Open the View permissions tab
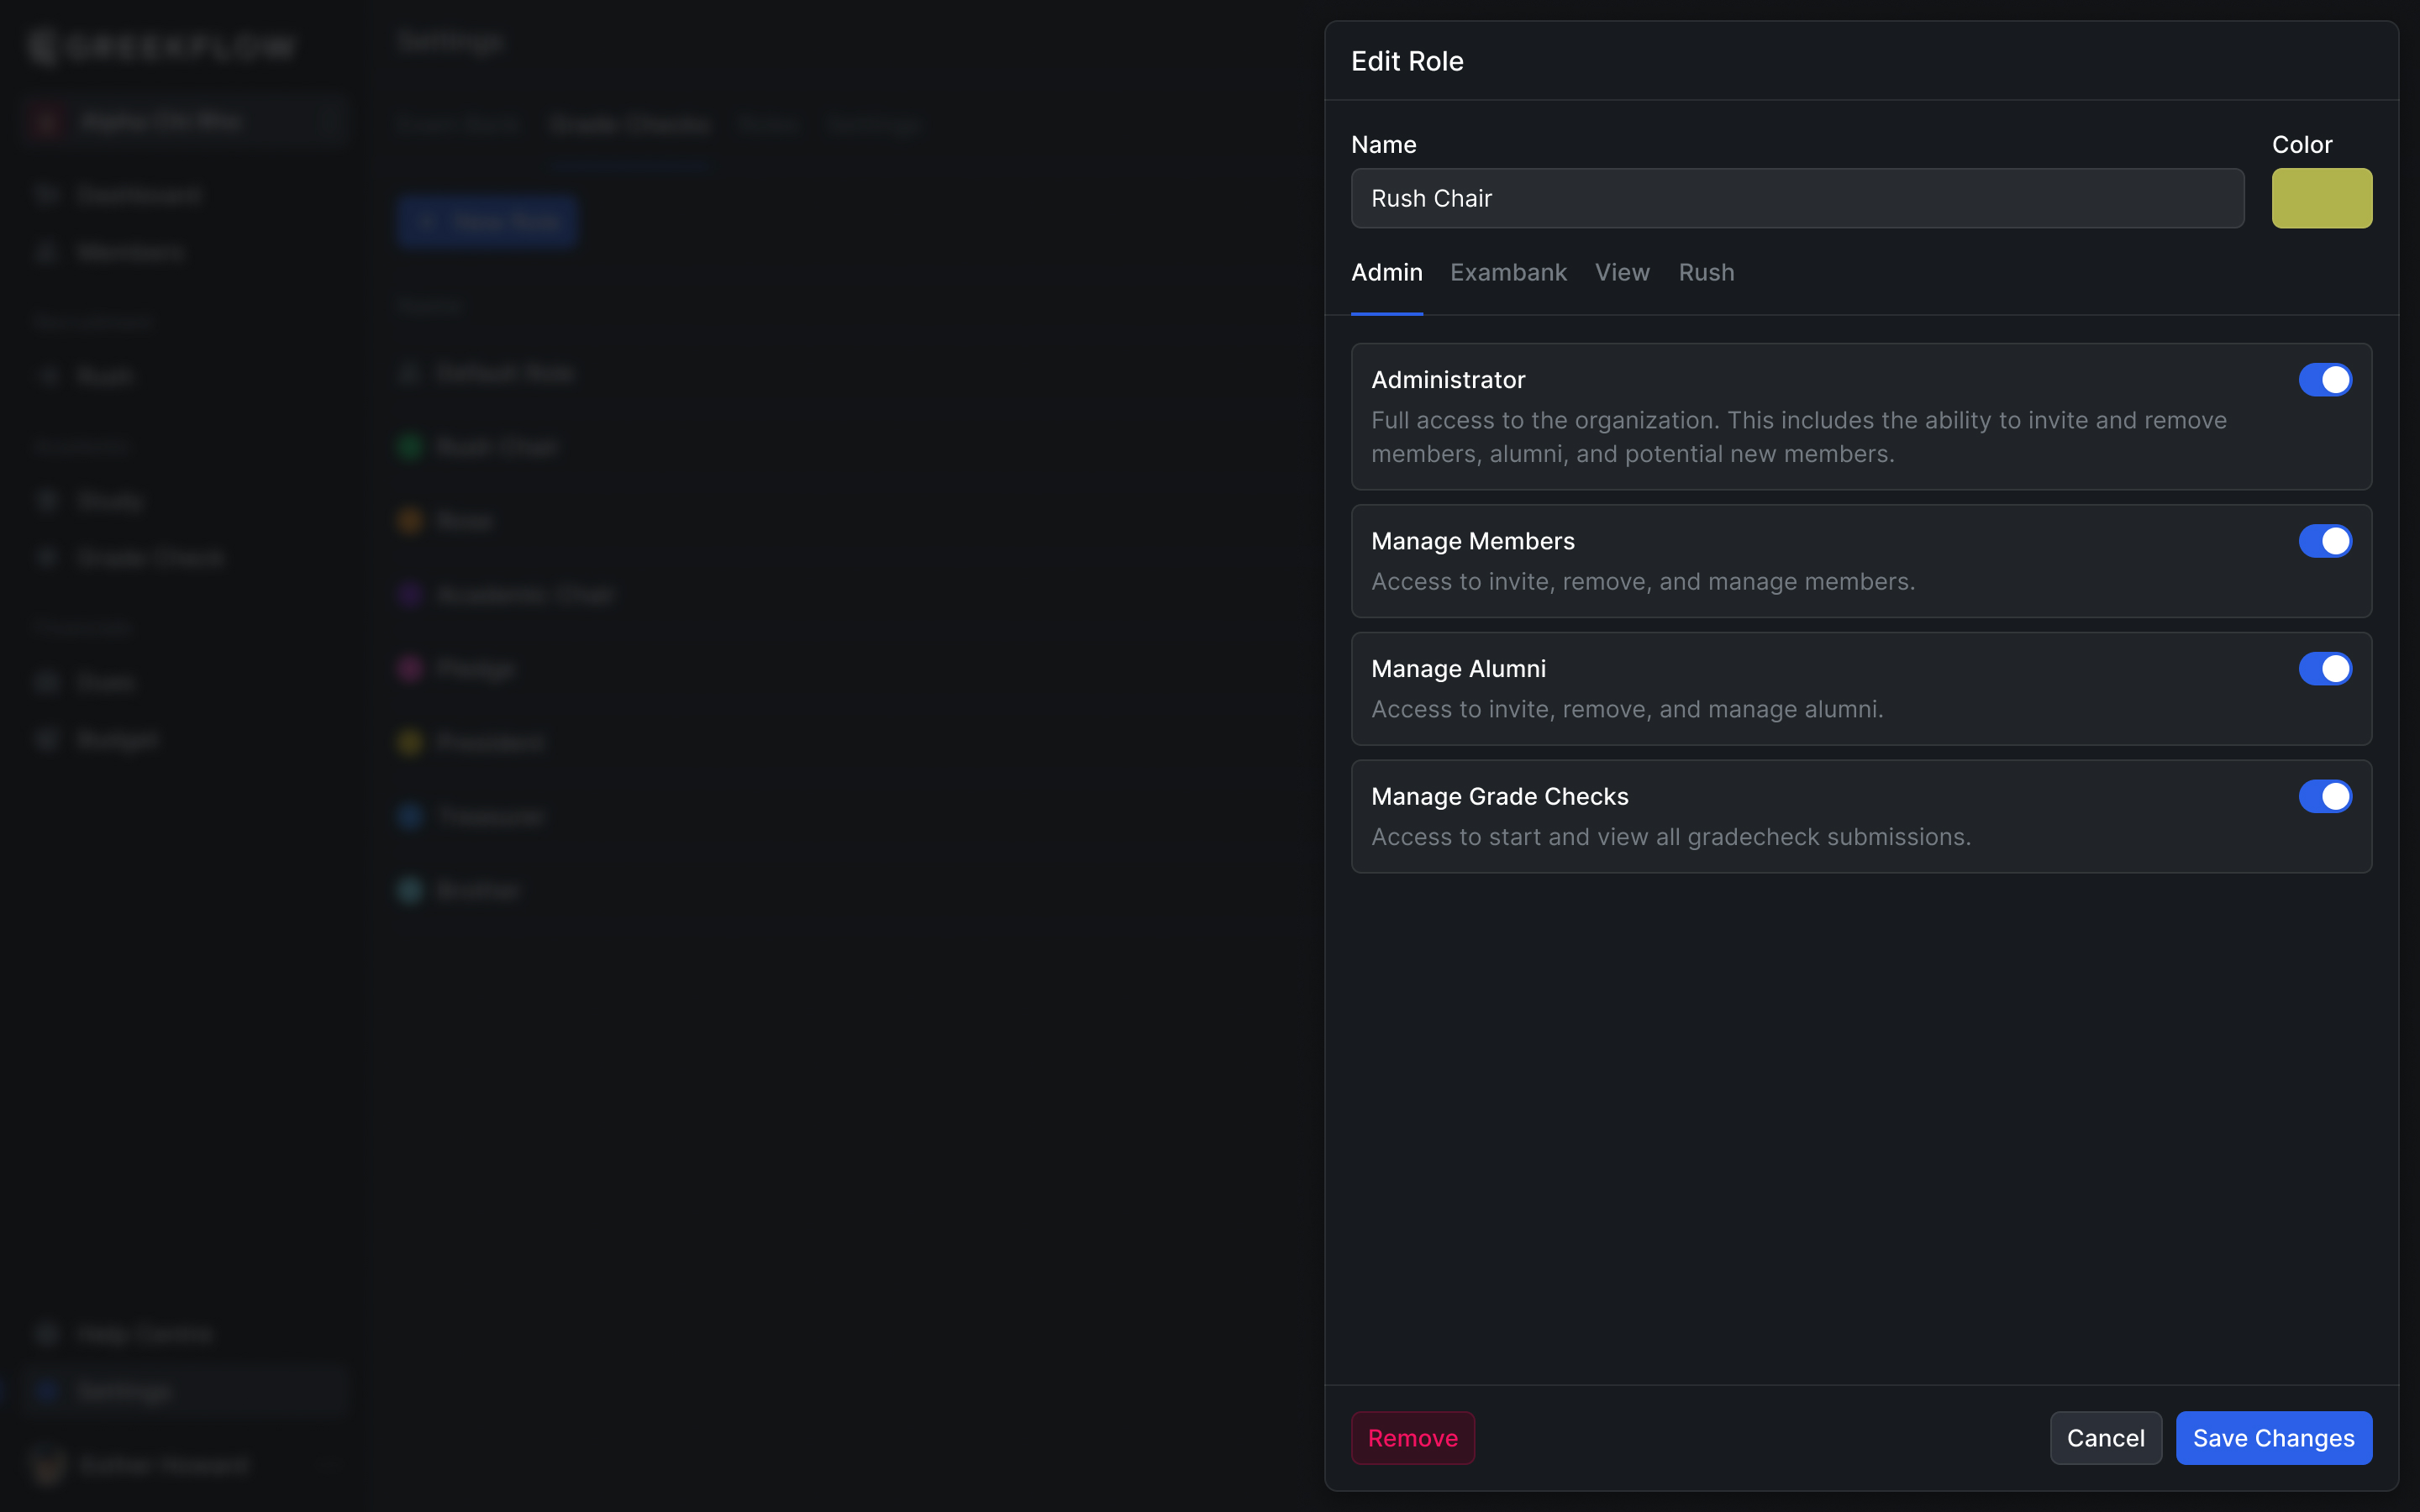The height and width of the screenshot is (1512, 2420). point(1622,272)
